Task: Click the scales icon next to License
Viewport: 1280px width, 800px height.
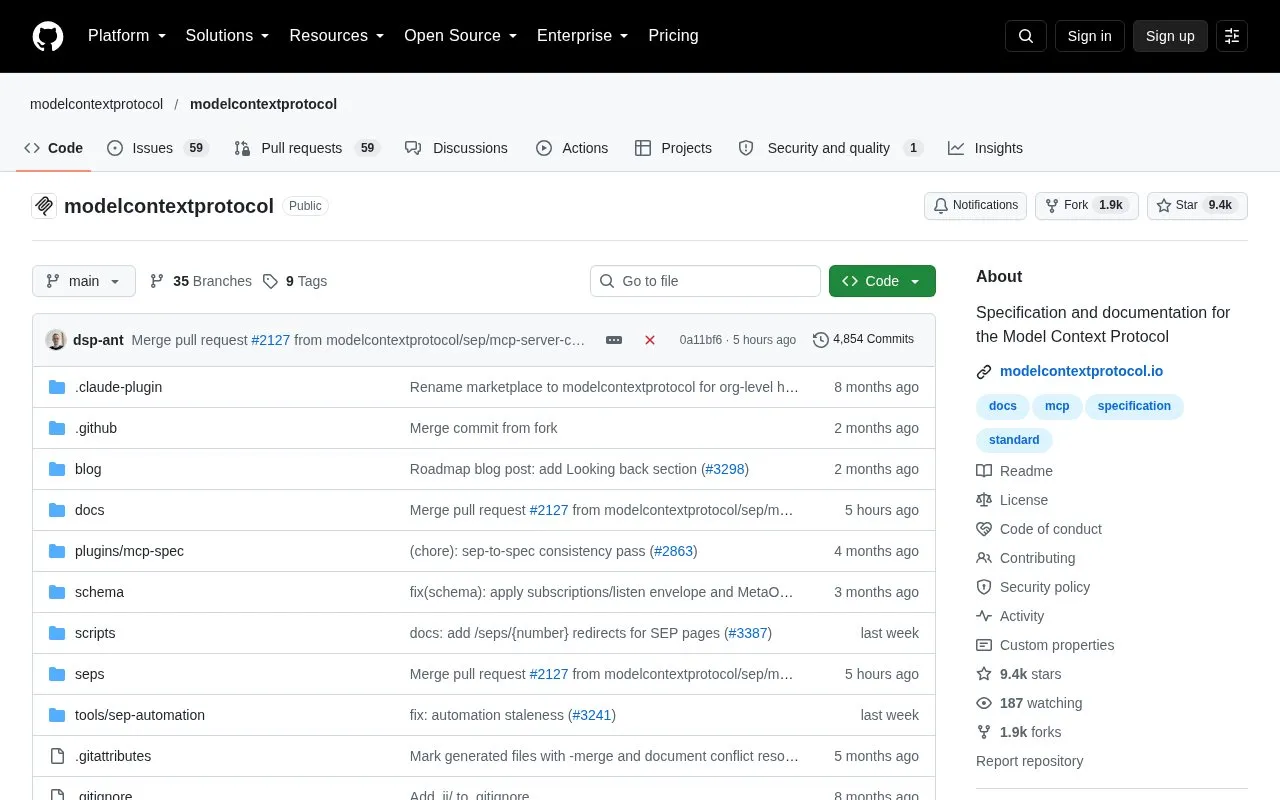Action: click(x=984, y=500)
